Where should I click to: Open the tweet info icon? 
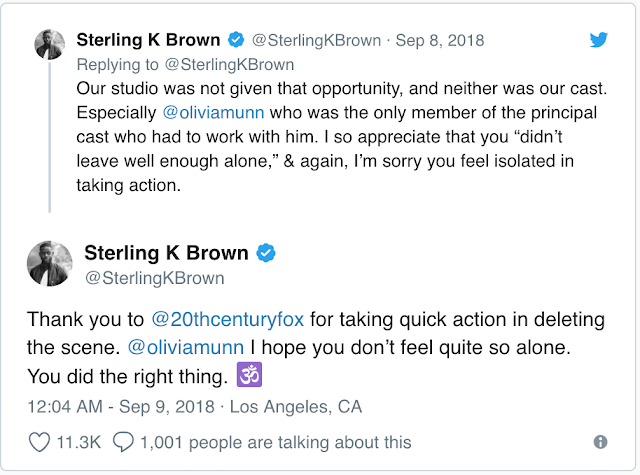pos(600,441)
